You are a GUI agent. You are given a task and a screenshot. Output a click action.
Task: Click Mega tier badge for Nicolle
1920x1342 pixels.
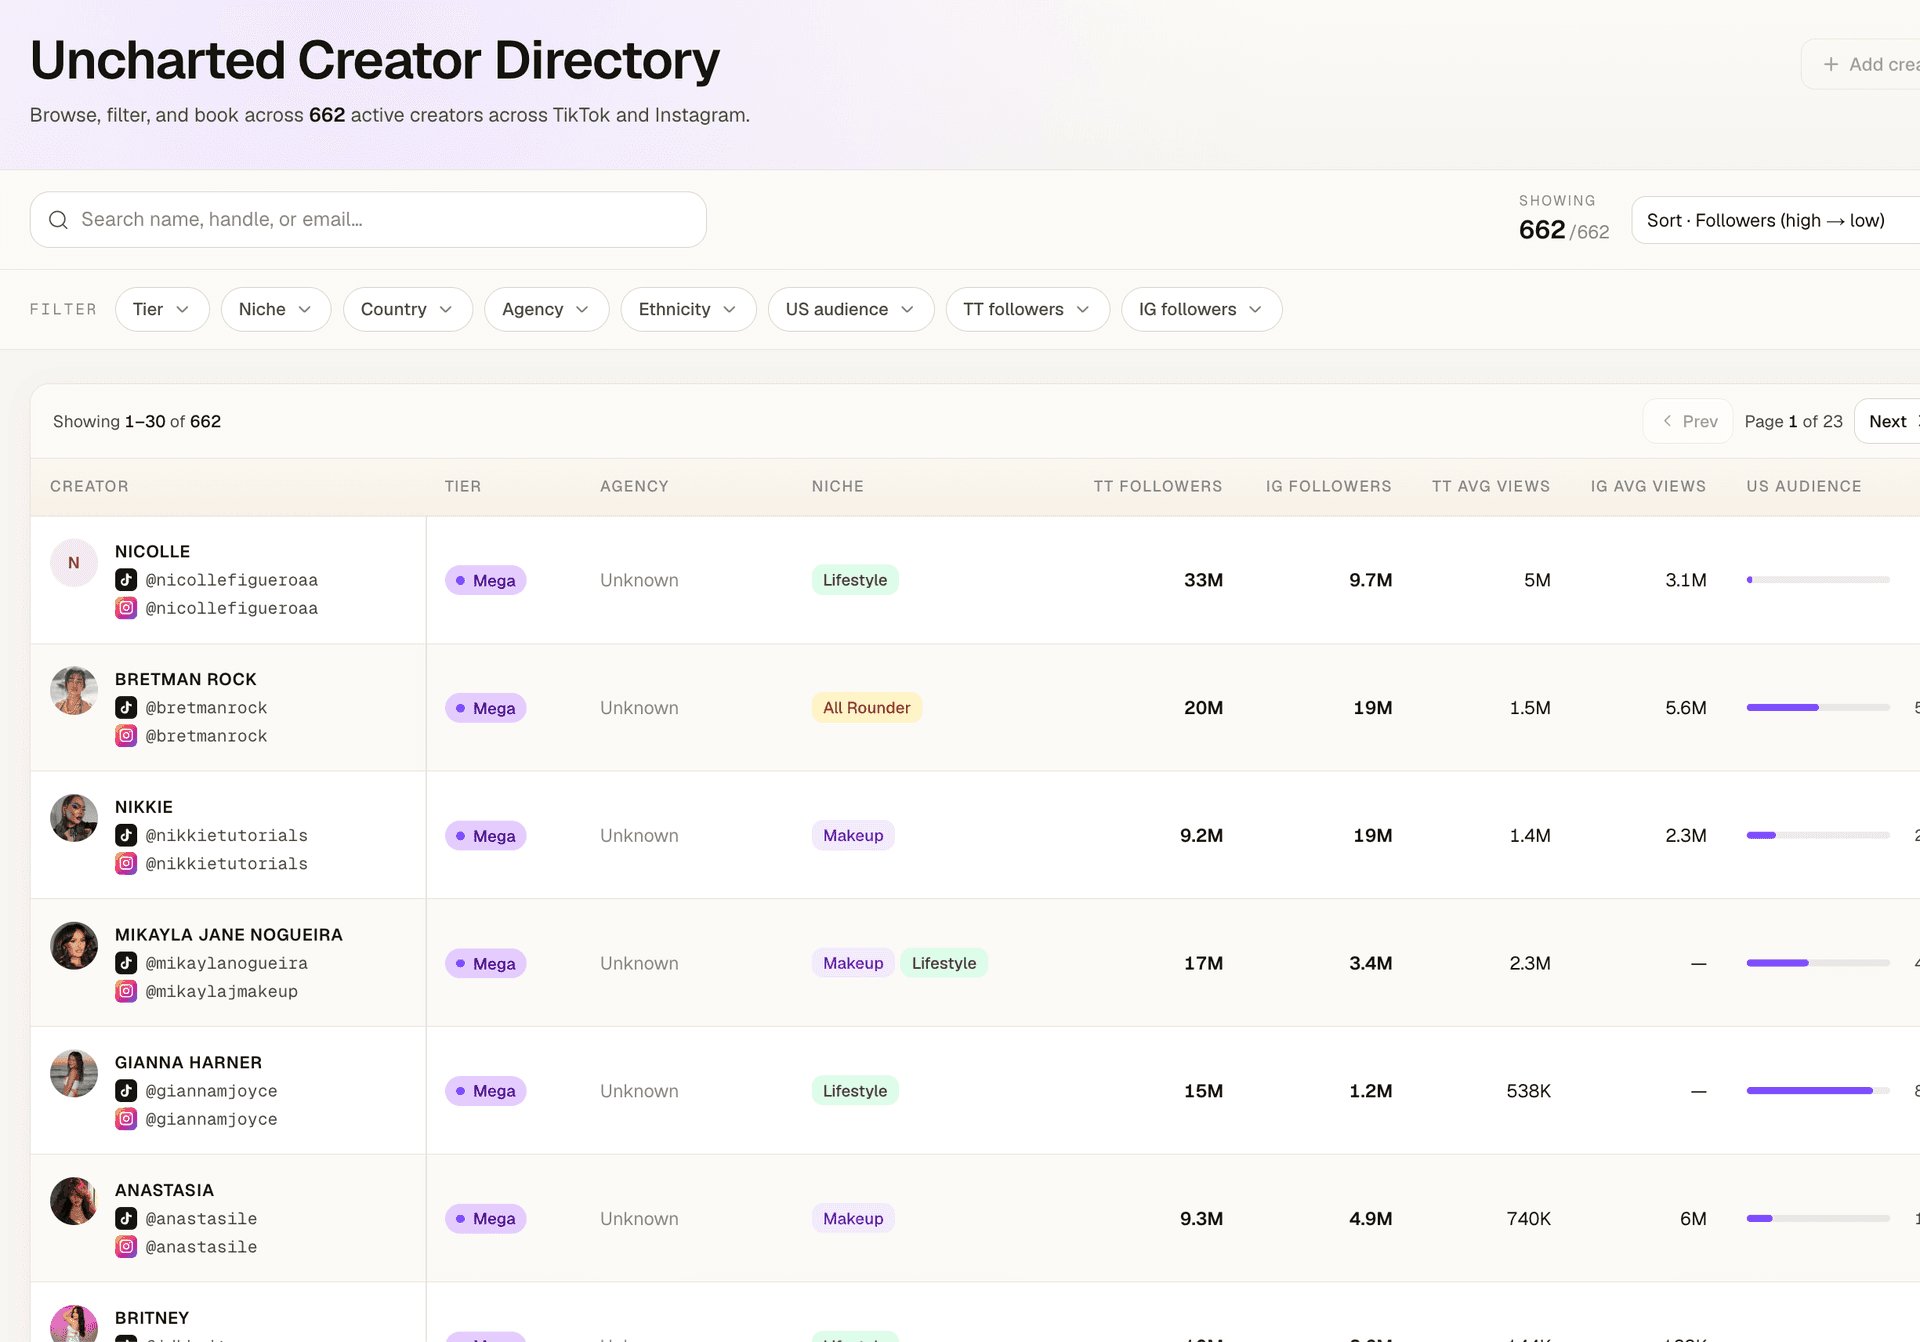(486, 580)
